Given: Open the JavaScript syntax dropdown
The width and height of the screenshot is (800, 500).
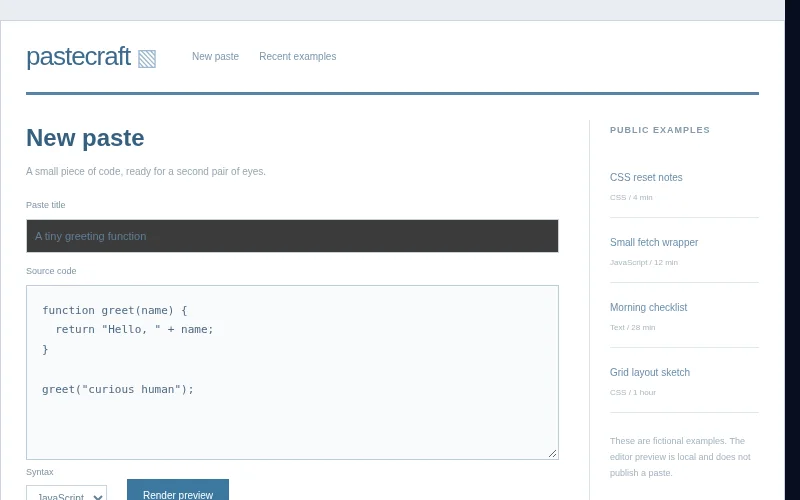Looking at the screenshot, I should (67, 495).
